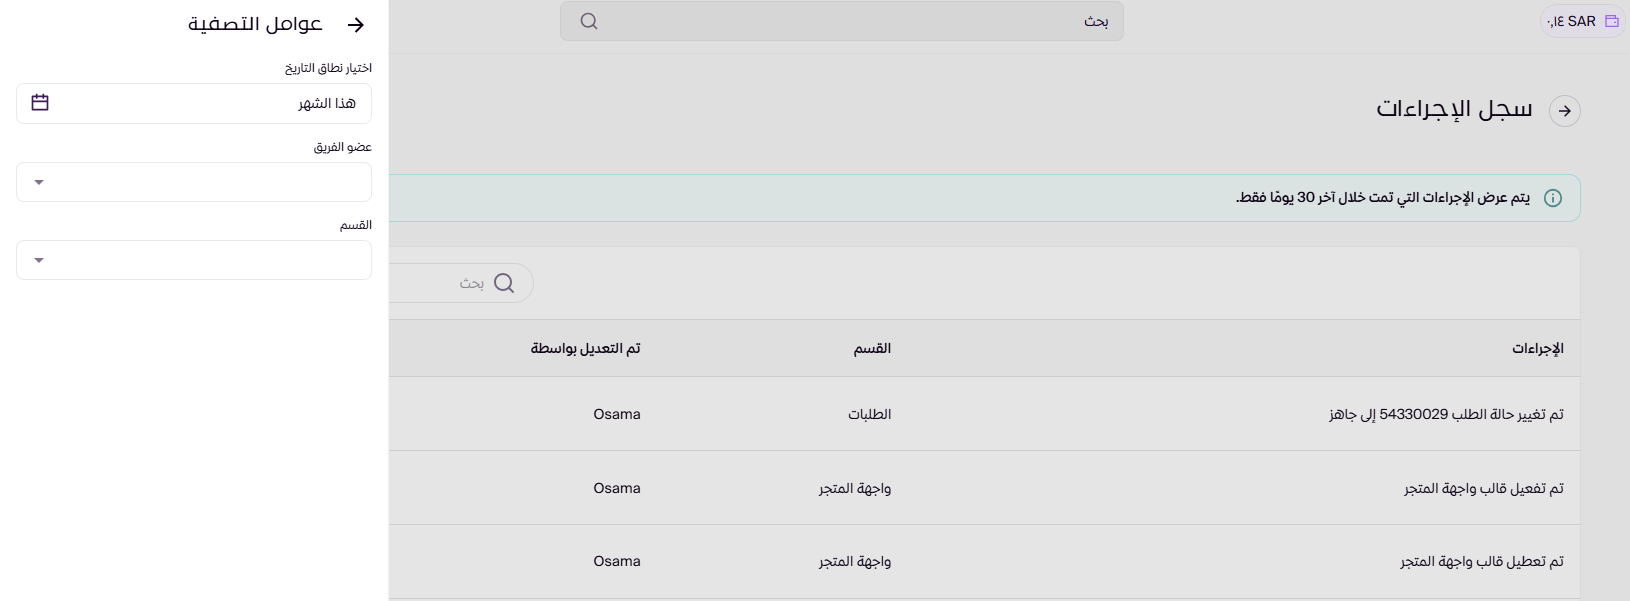
Task: Click الطلبات in the first row
Action: [869, 414]
